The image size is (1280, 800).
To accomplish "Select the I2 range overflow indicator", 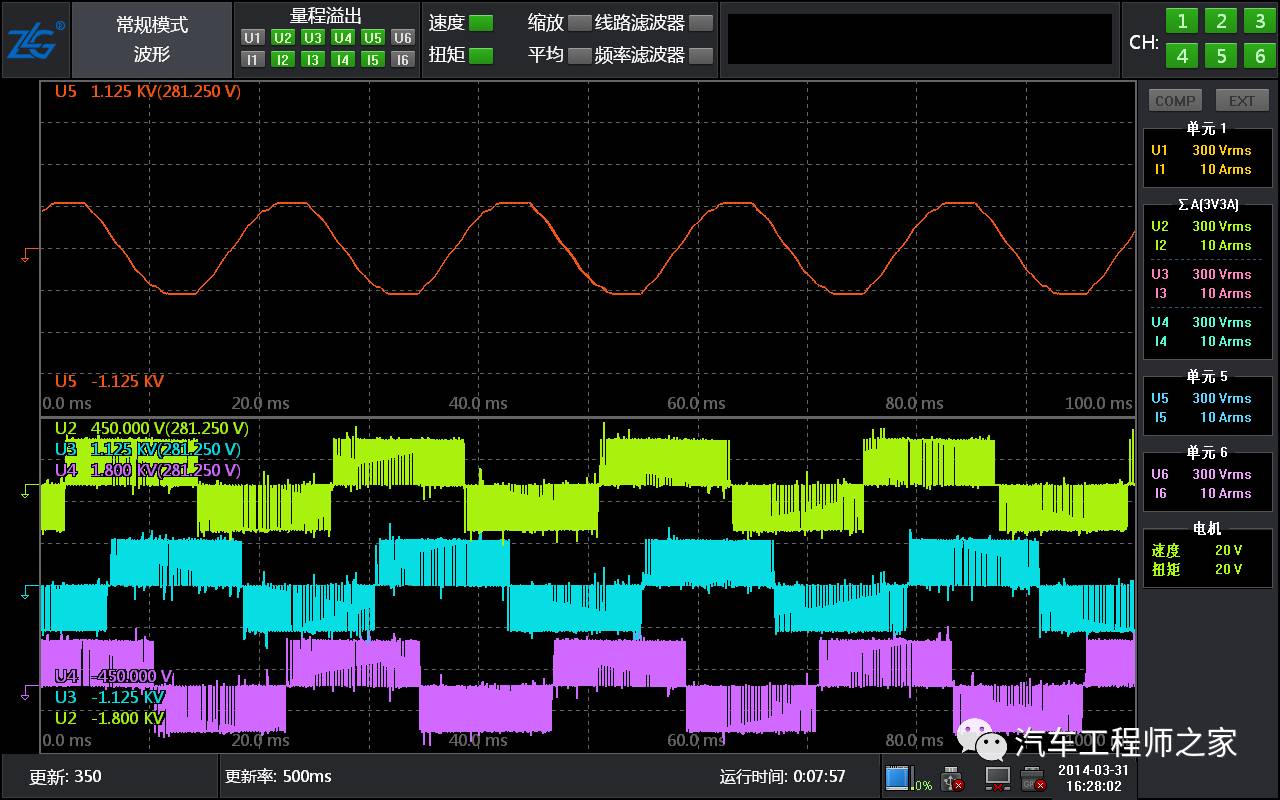I will (x=283, y=59).
